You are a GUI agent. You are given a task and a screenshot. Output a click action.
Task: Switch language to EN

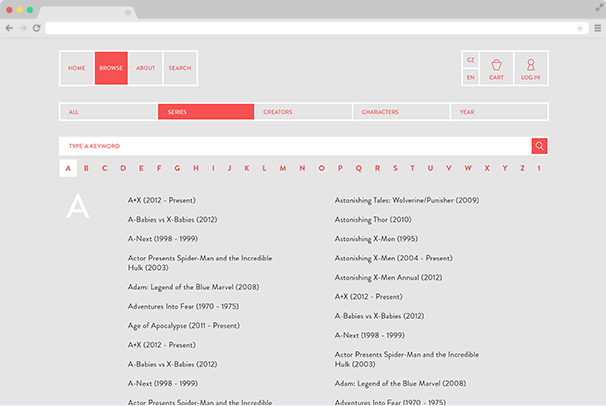pos(470,77)
